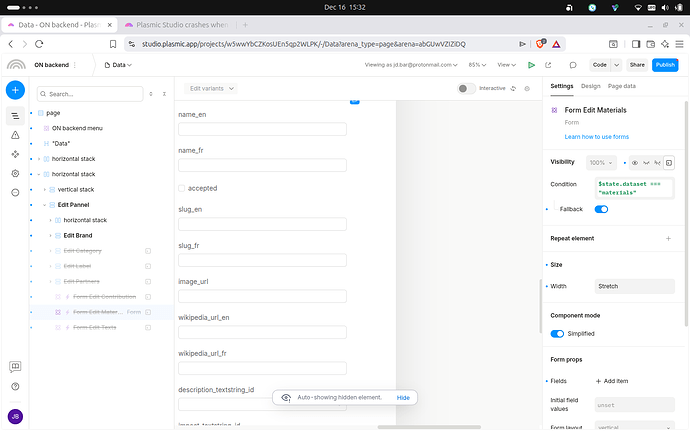Click the outline Search field

90,94
